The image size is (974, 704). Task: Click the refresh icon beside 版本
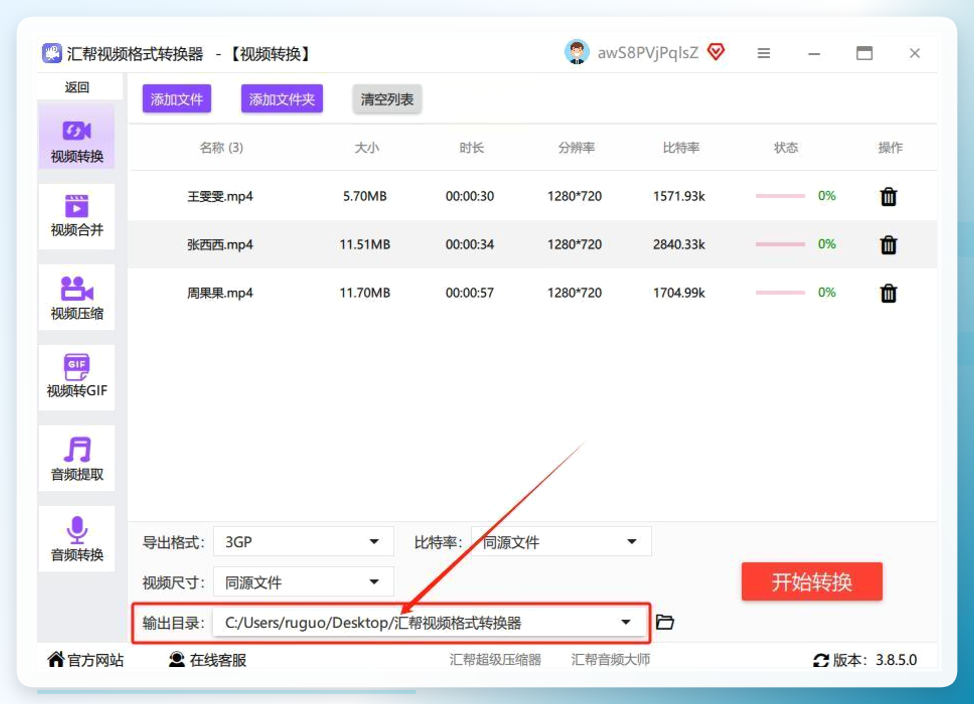[x=821, y=660]
